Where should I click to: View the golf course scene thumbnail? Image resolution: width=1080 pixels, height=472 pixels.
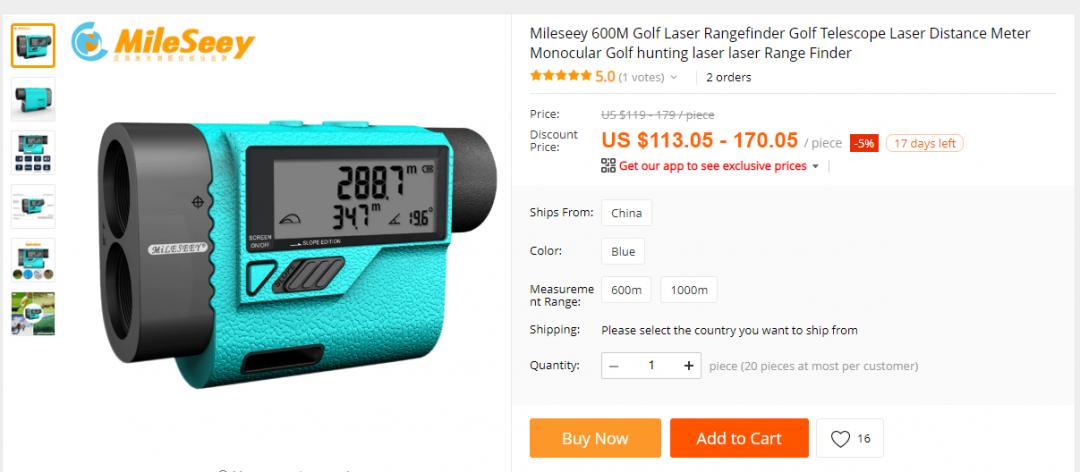tap(33, 314)
